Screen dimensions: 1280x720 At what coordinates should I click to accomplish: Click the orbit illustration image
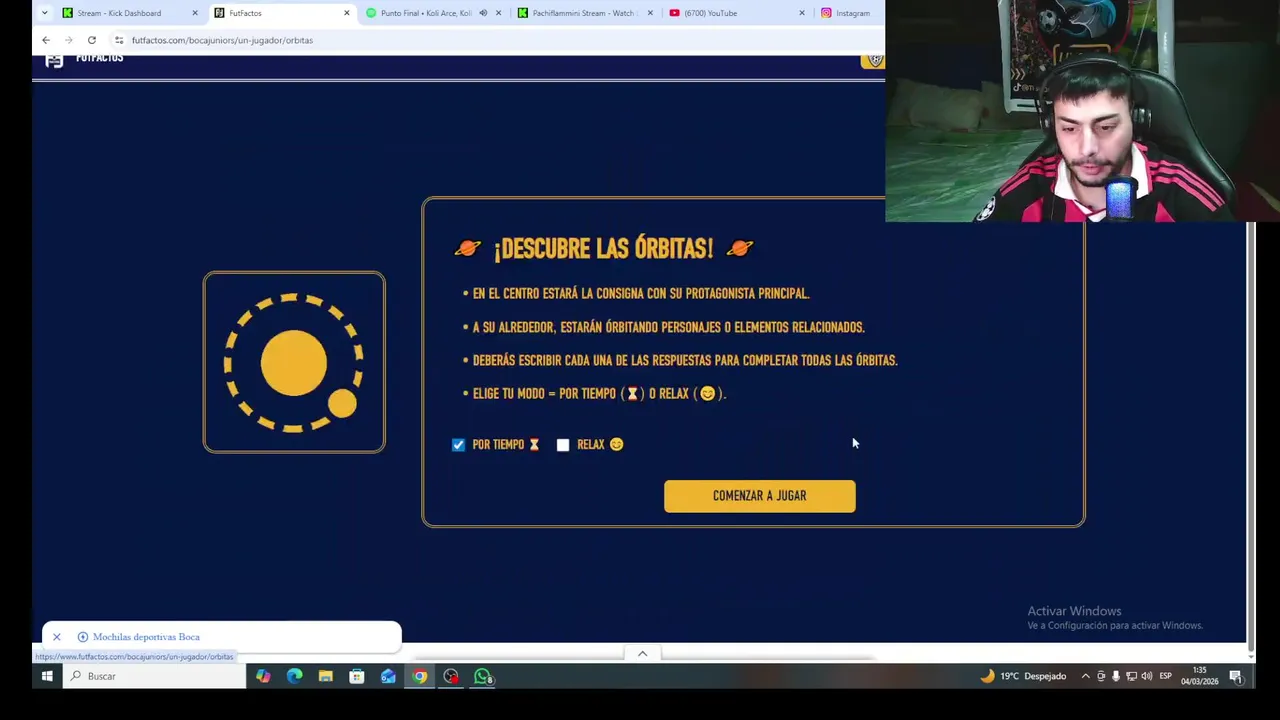[294, 362]
